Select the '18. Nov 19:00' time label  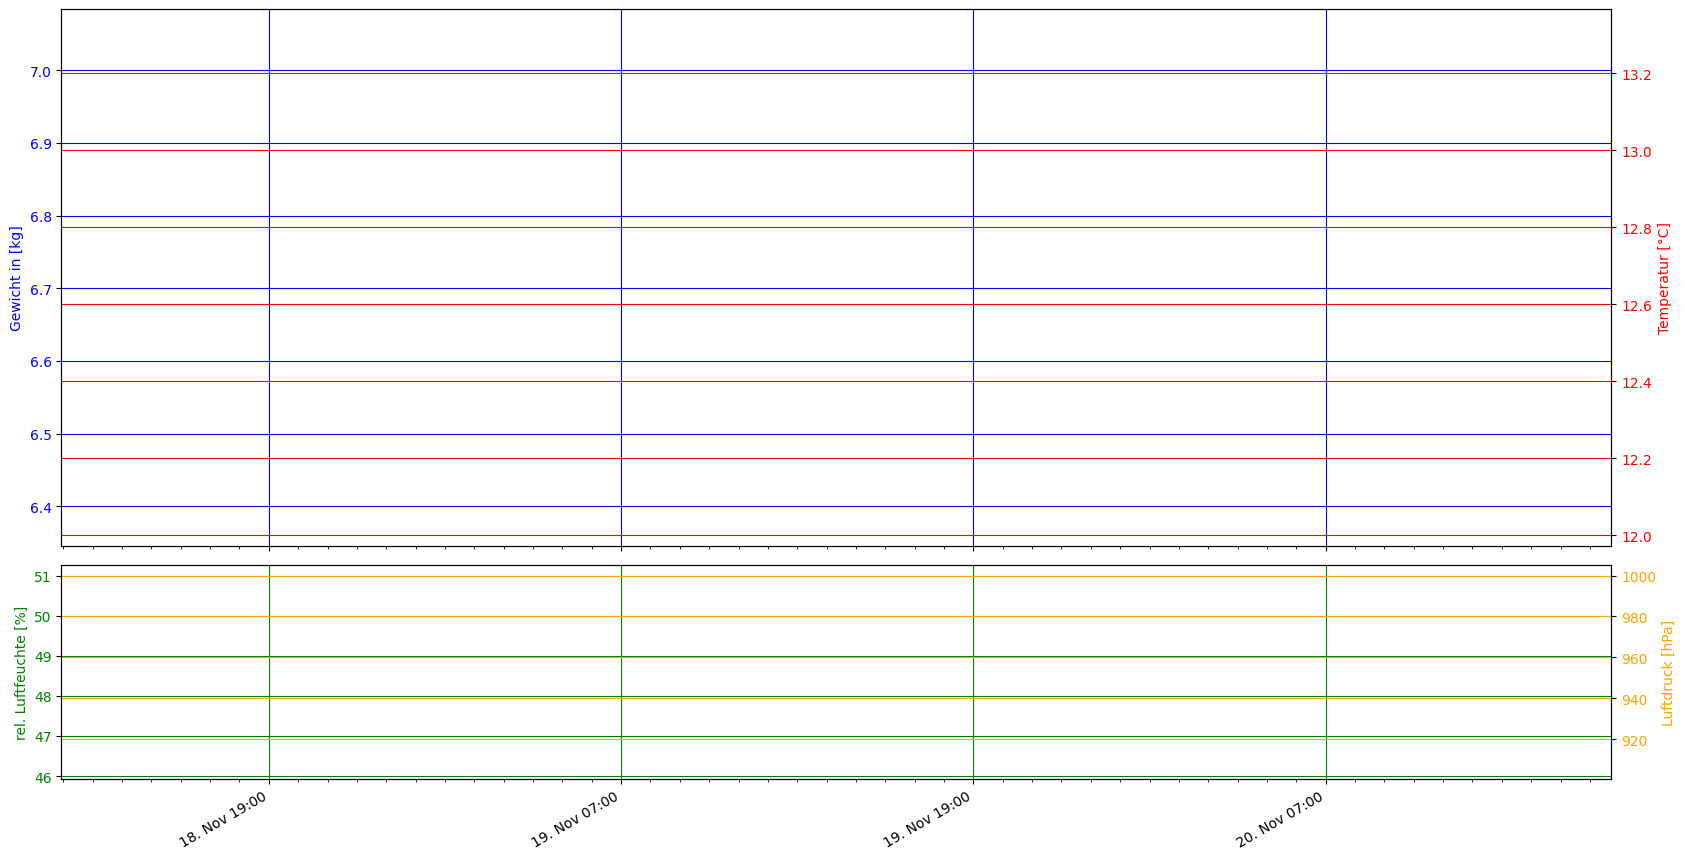pyautogui.click(x=224, y=819)
